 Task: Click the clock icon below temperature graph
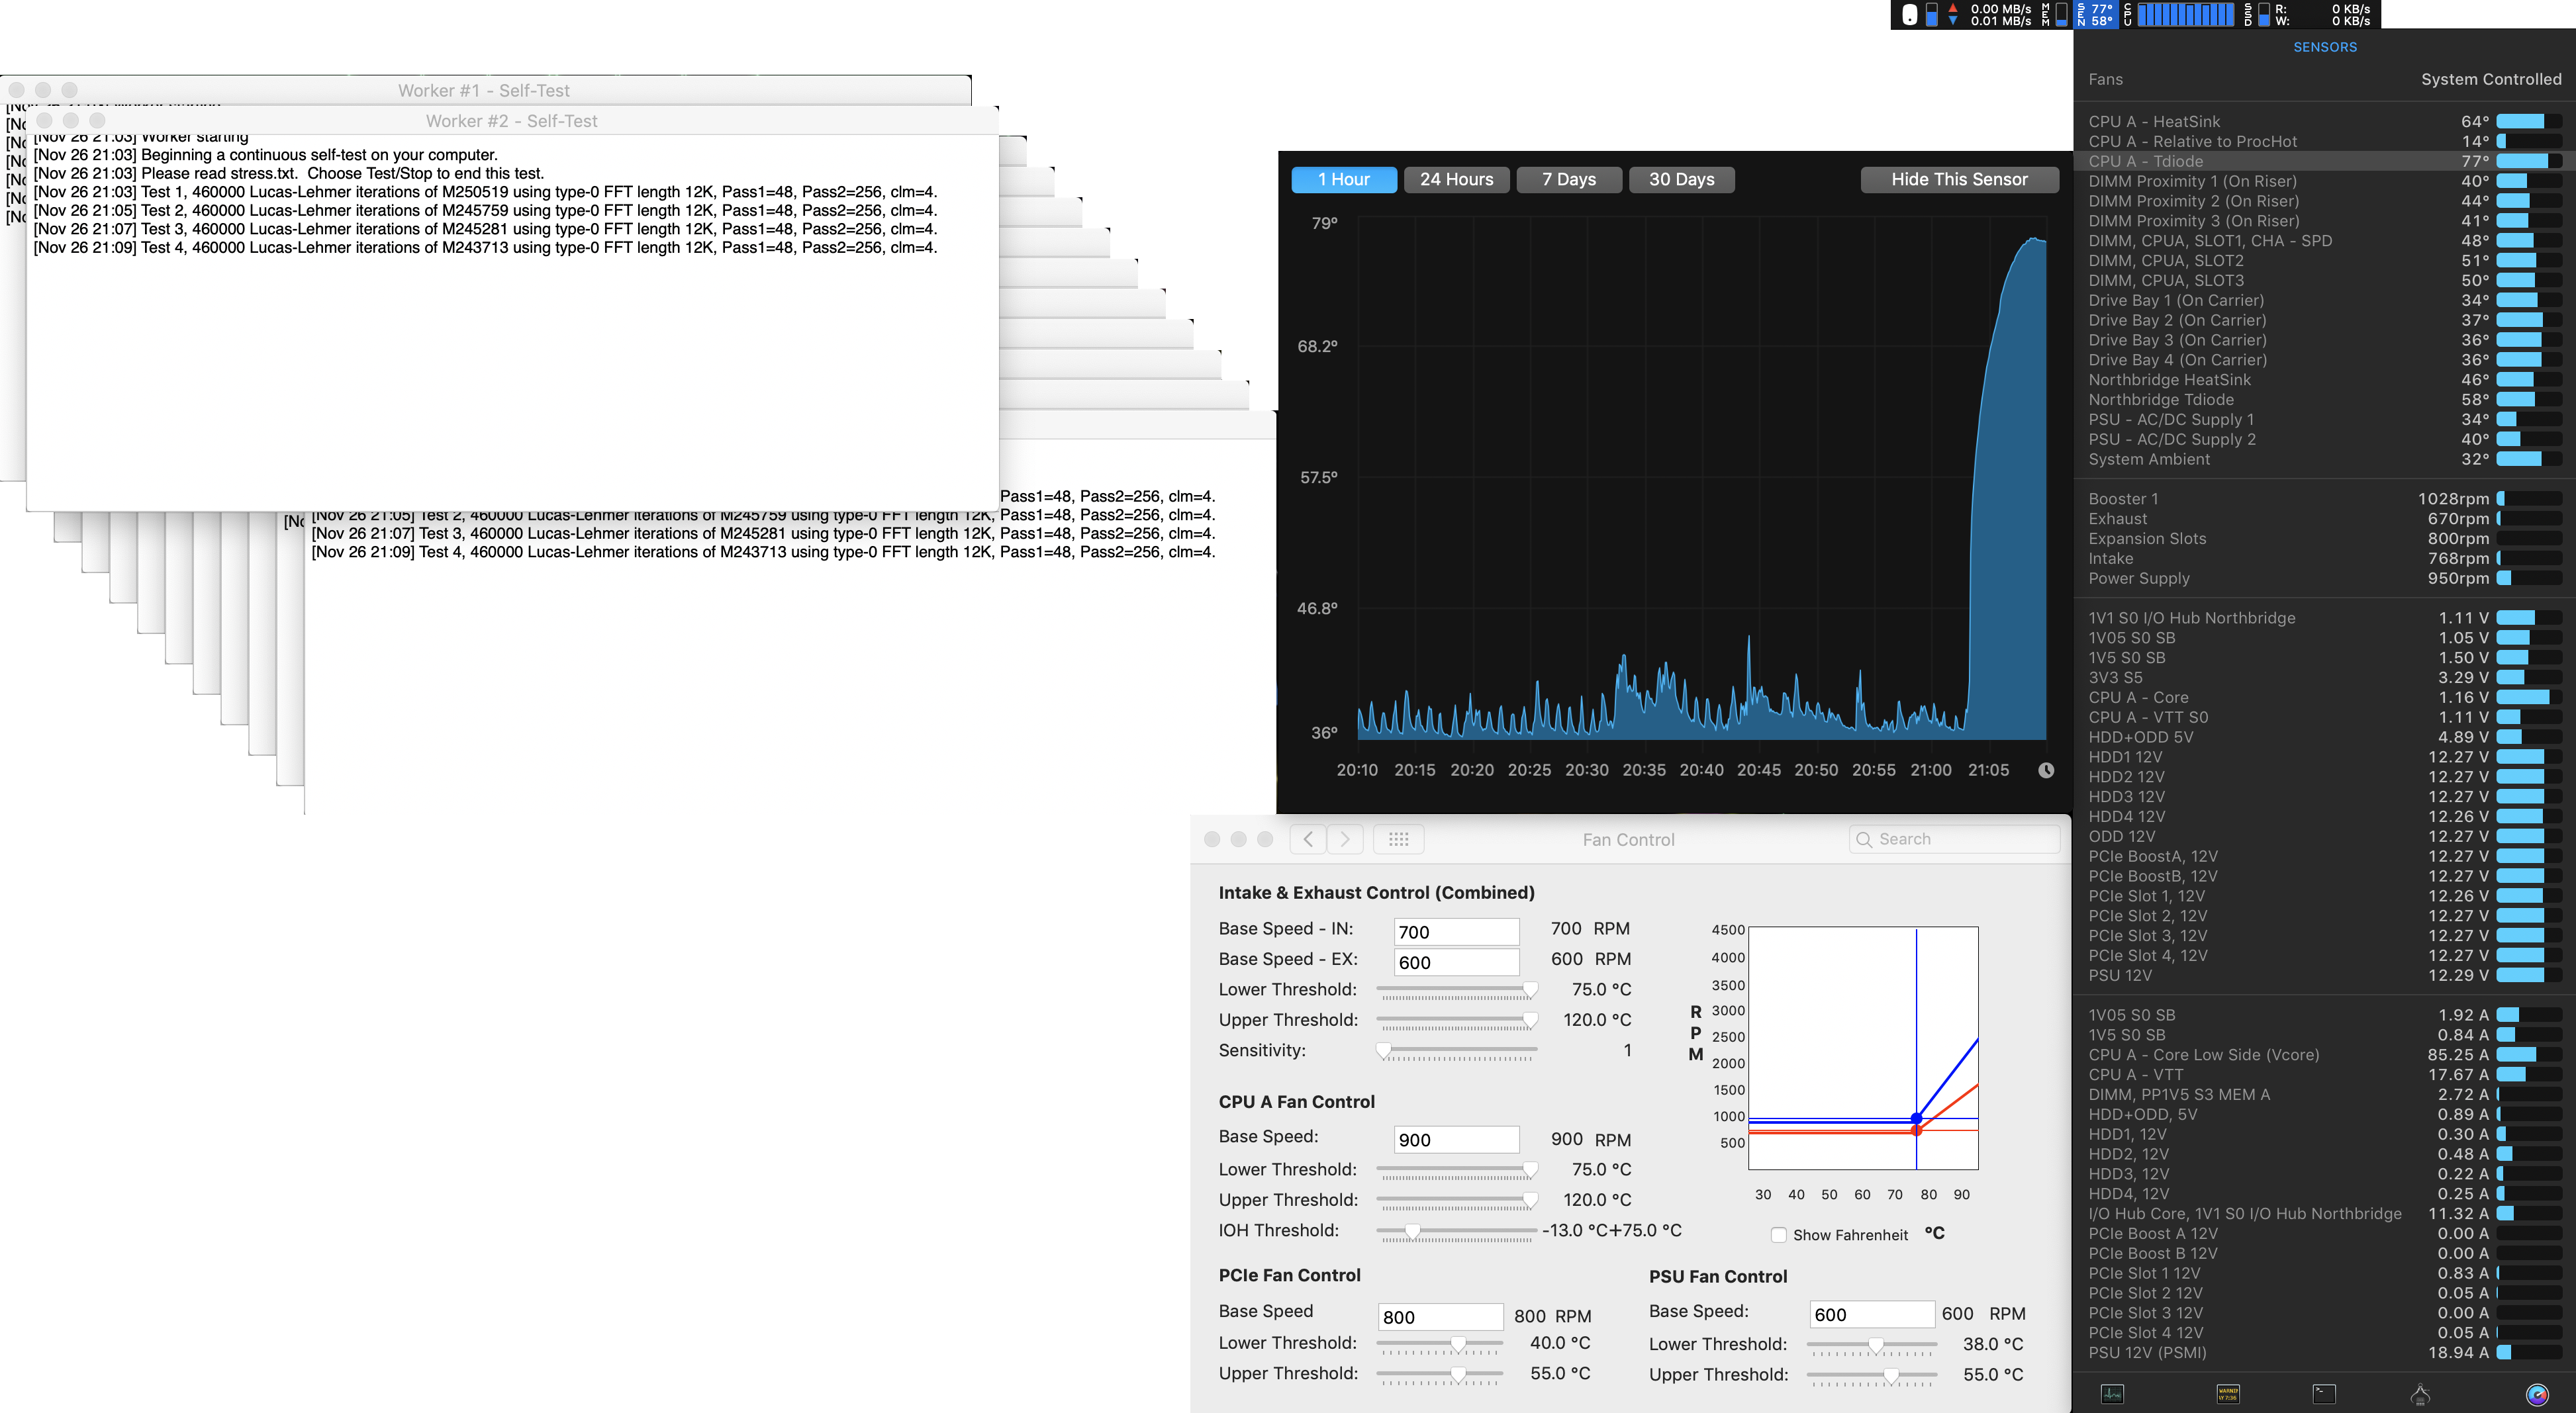(2046, 770)
